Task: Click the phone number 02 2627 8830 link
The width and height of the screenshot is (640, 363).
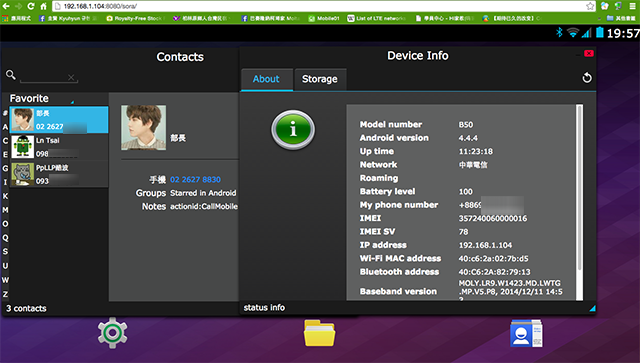Action: coord(195,180)
